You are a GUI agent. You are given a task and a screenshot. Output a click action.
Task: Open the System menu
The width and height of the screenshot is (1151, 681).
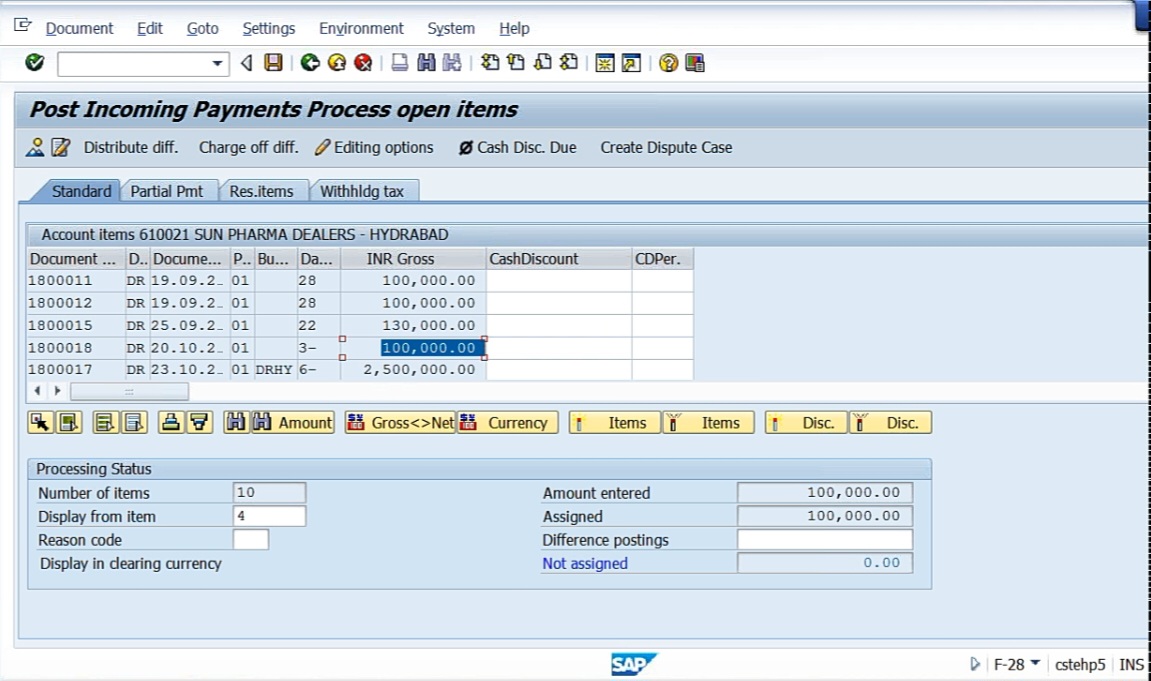pos(451,29)
